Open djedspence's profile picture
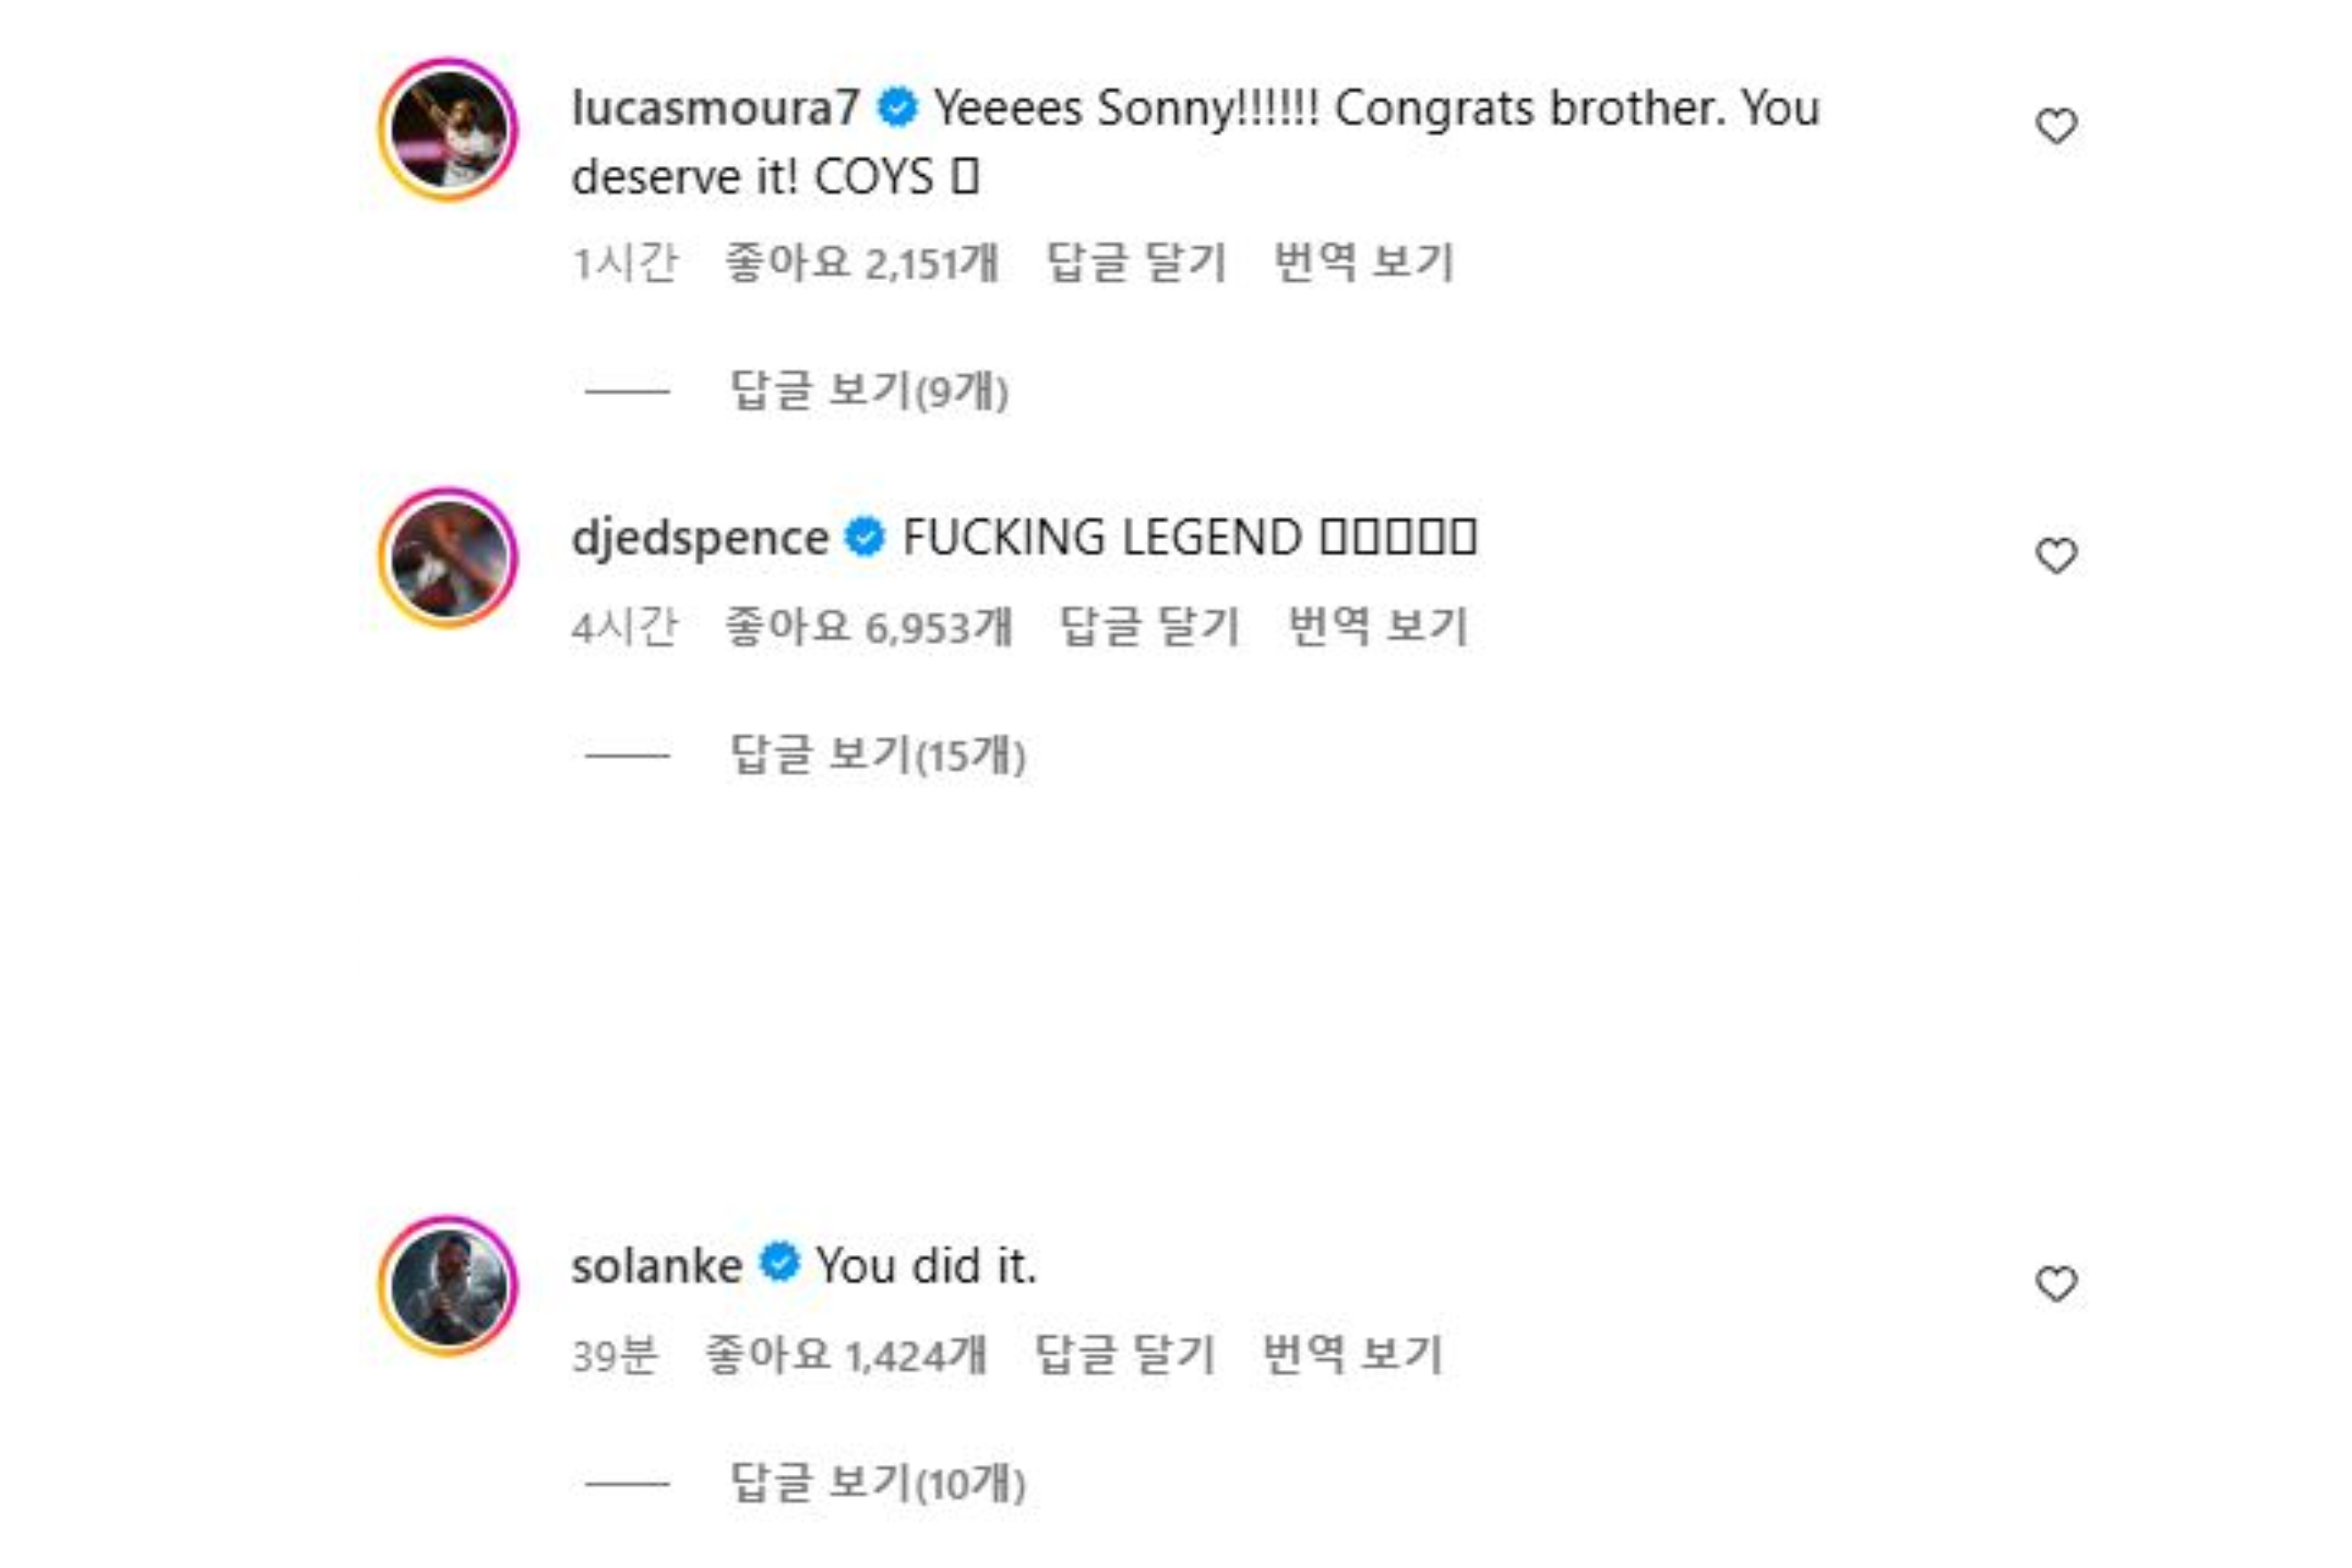This screenshot has width=2352, height=1568. (x=448, y=558)
